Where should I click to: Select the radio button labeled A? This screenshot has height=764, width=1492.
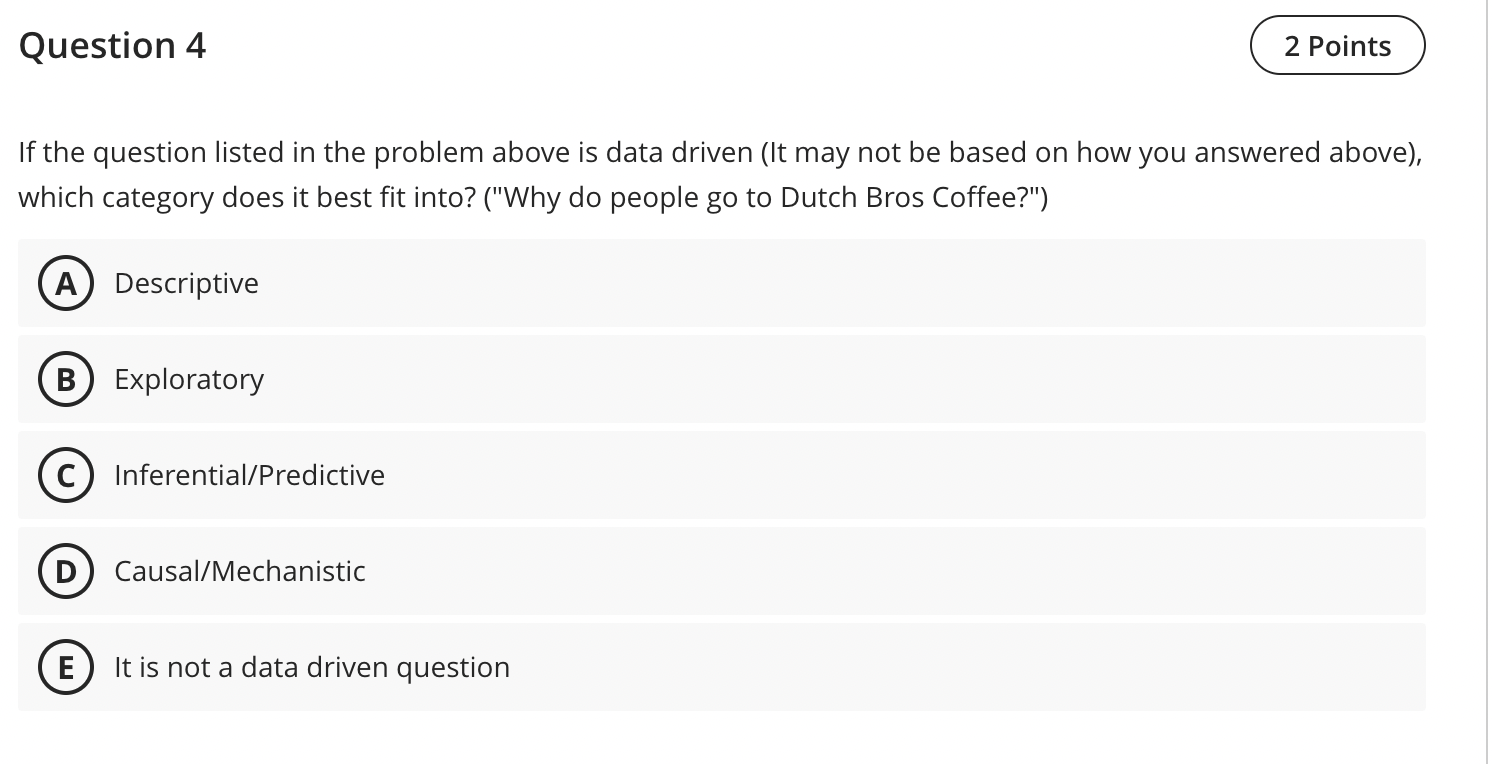[66, 283]
